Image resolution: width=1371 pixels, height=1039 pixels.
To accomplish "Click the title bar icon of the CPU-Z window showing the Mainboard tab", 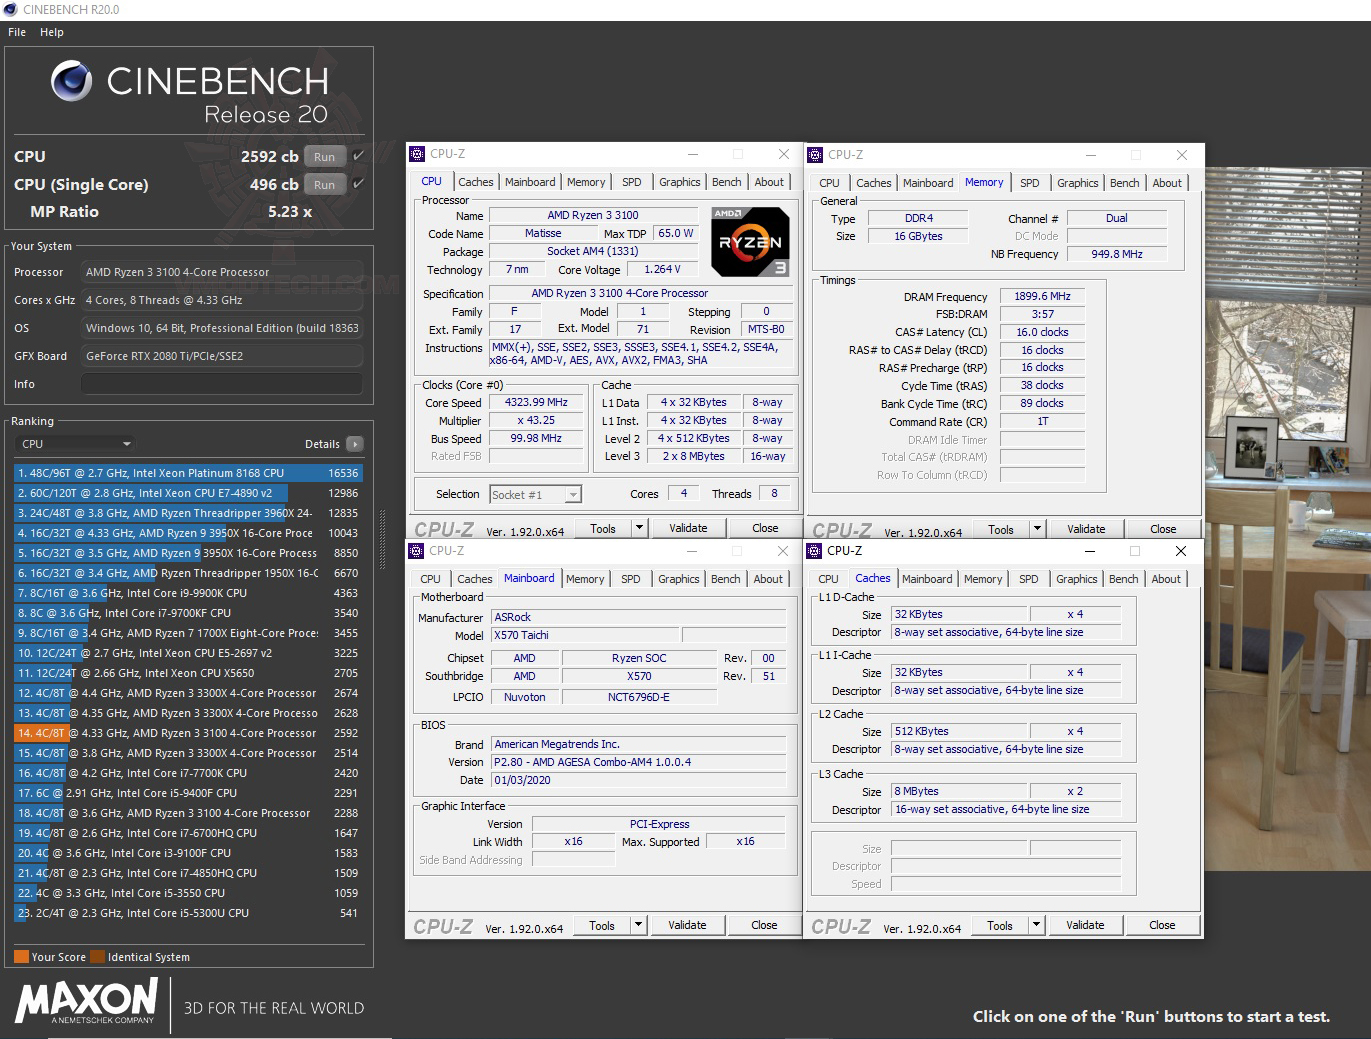I will pyautogui.click(x=417, y=551).
